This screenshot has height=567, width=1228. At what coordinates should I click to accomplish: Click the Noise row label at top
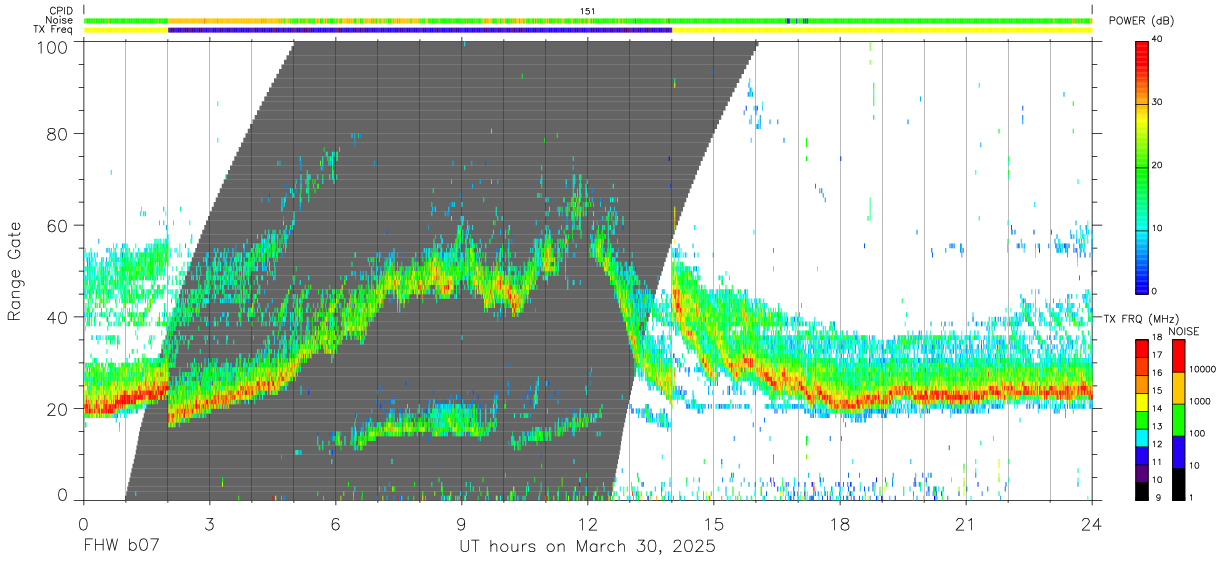[x=61, y=20]
